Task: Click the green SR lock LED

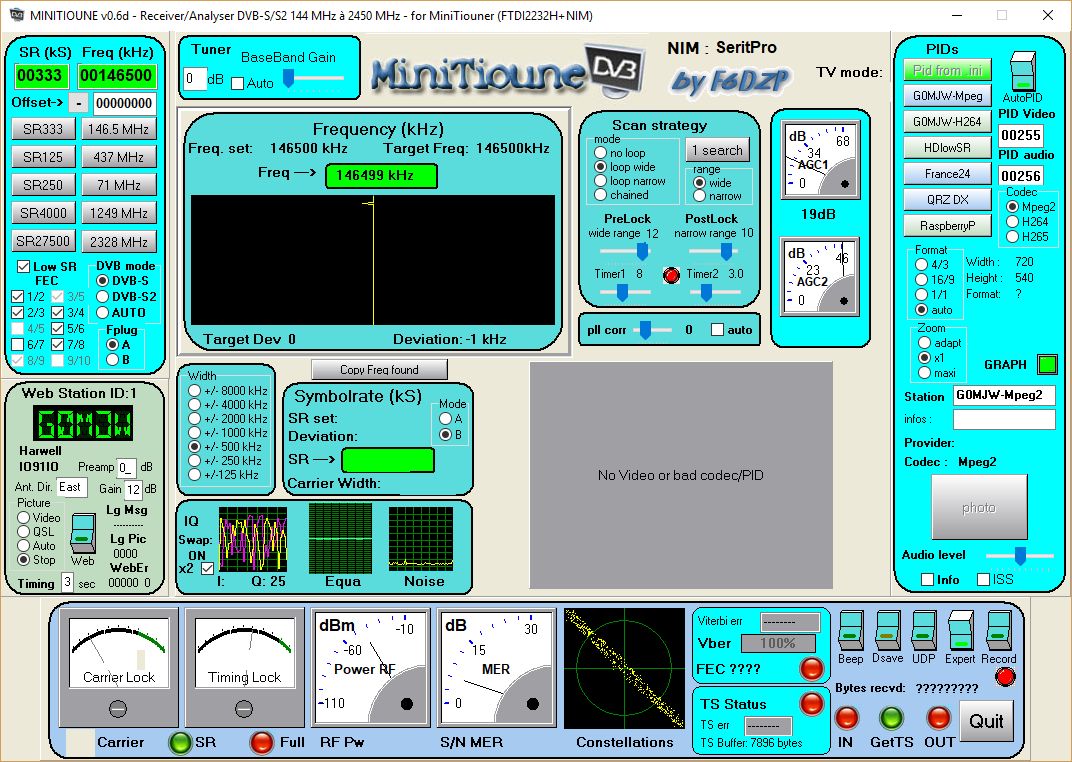Action: [180, 742]
